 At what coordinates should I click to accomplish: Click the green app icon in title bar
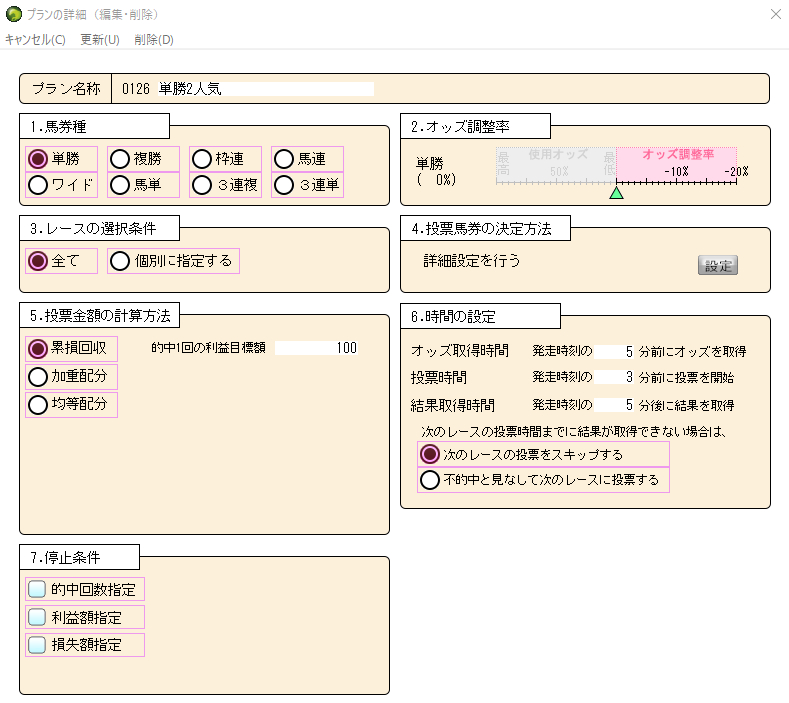(14, 14)
